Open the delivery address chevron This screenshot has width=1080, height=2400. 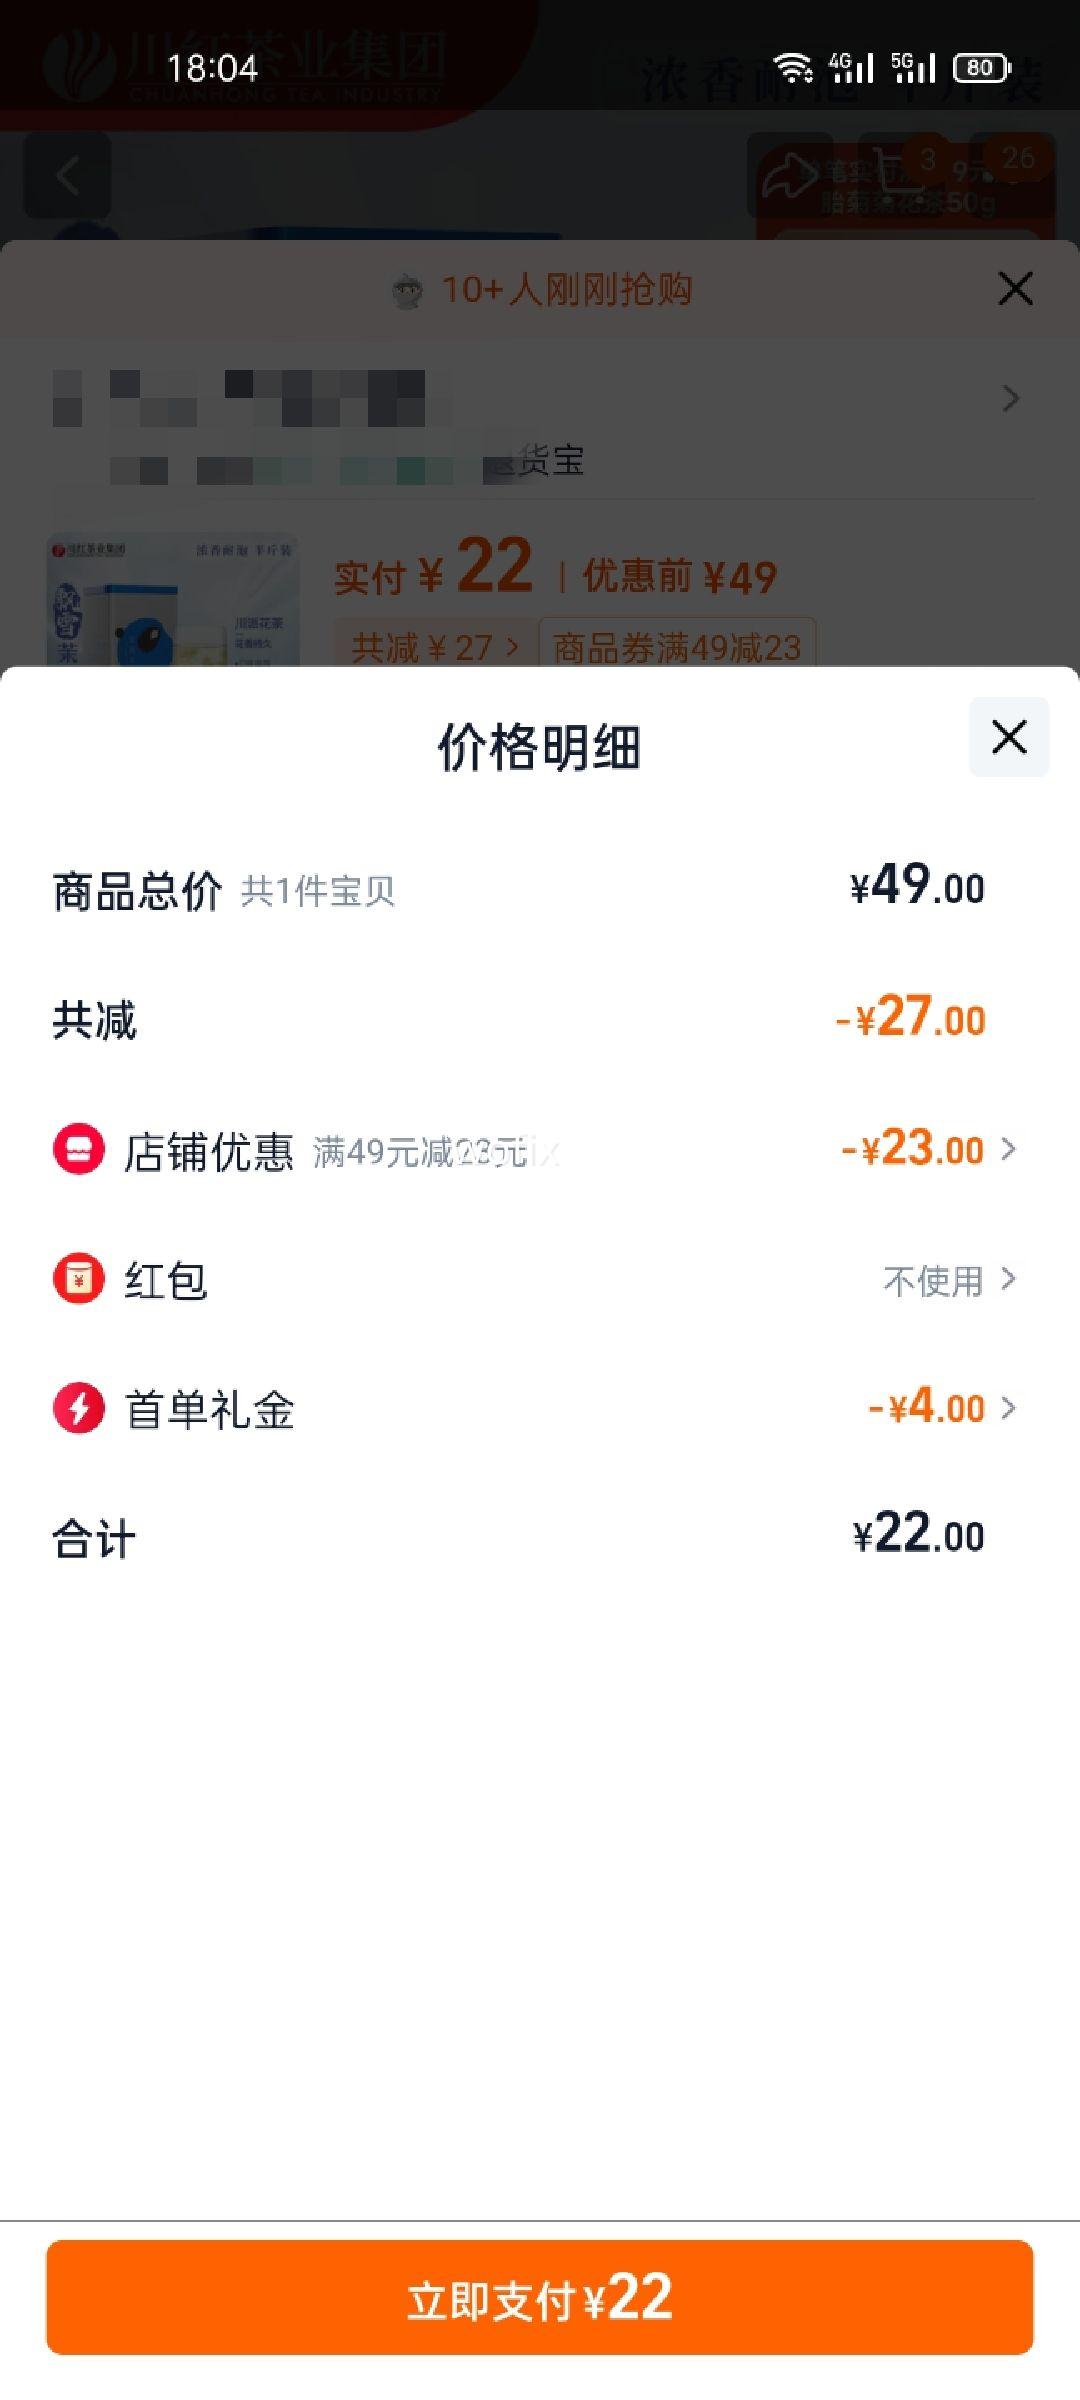(1011, 399)
